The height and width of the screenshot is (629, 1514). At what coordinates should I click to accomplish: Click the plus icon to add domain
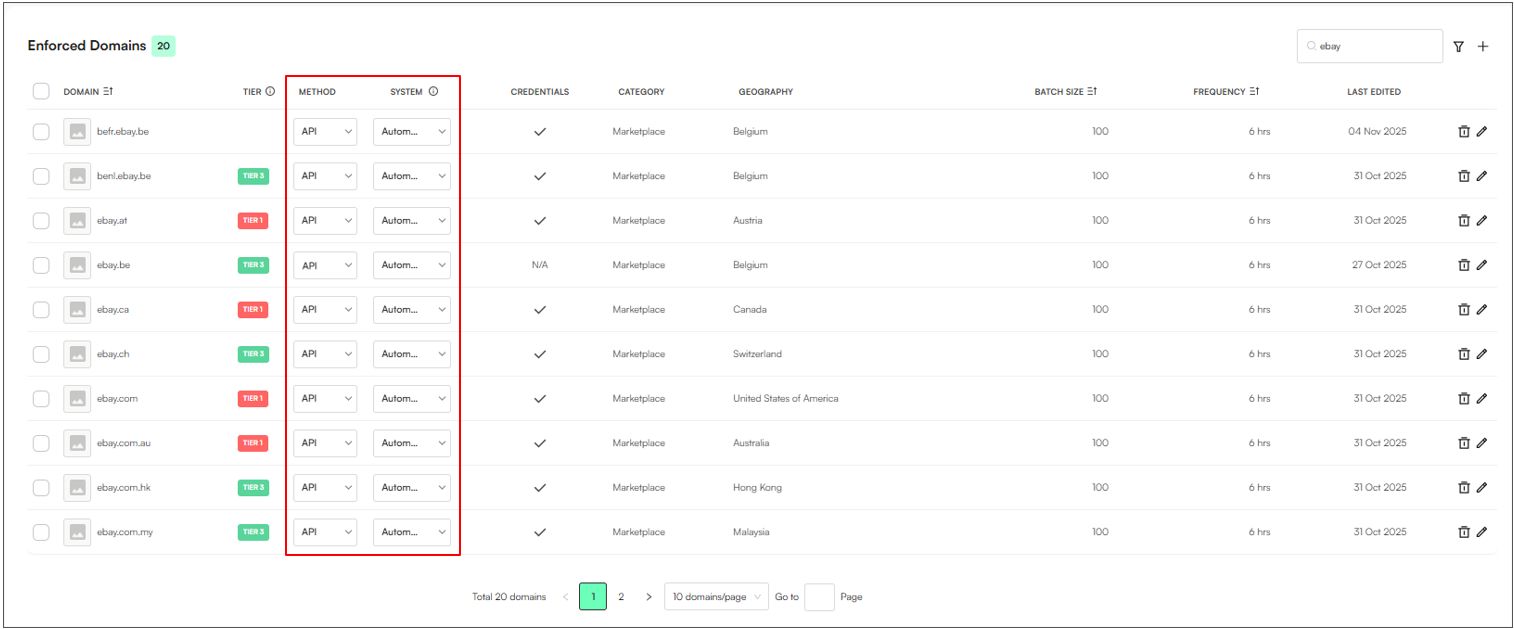point(1483,46)
